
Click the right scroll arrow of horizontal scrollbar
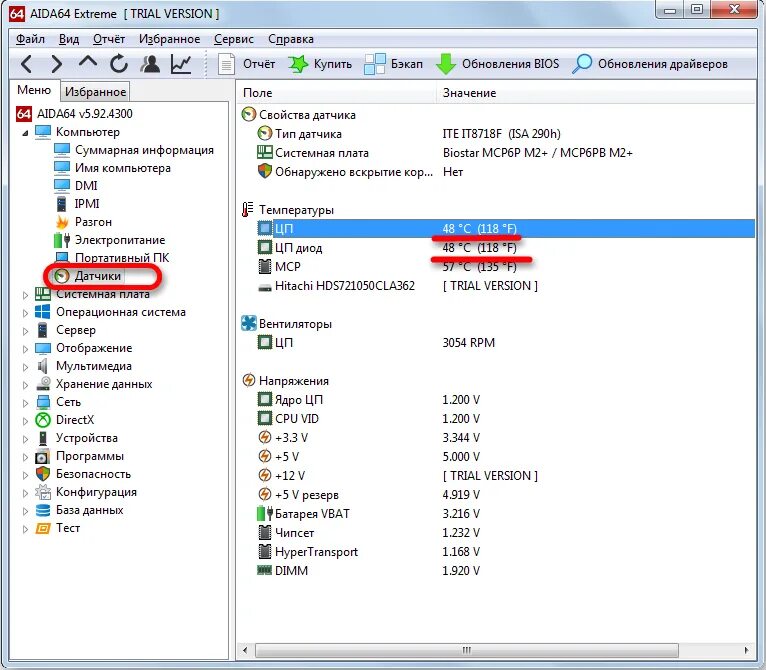coord(746,650)
